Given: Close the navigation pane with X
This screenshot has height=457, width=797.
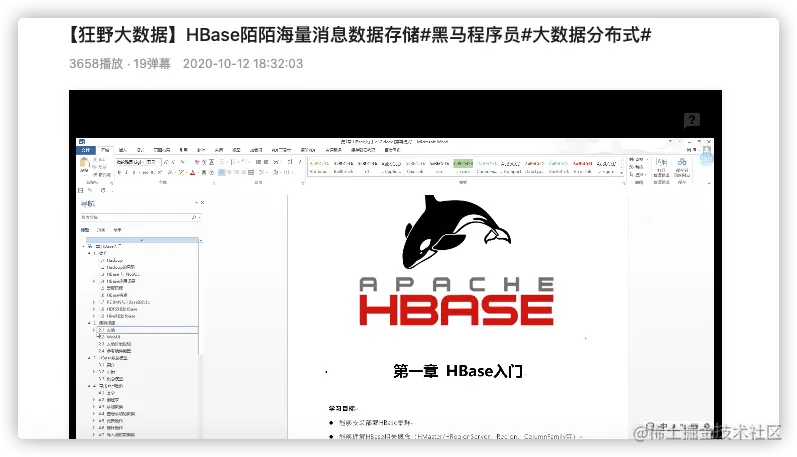Looking at the screenshot, I should [x=202, y=202].
